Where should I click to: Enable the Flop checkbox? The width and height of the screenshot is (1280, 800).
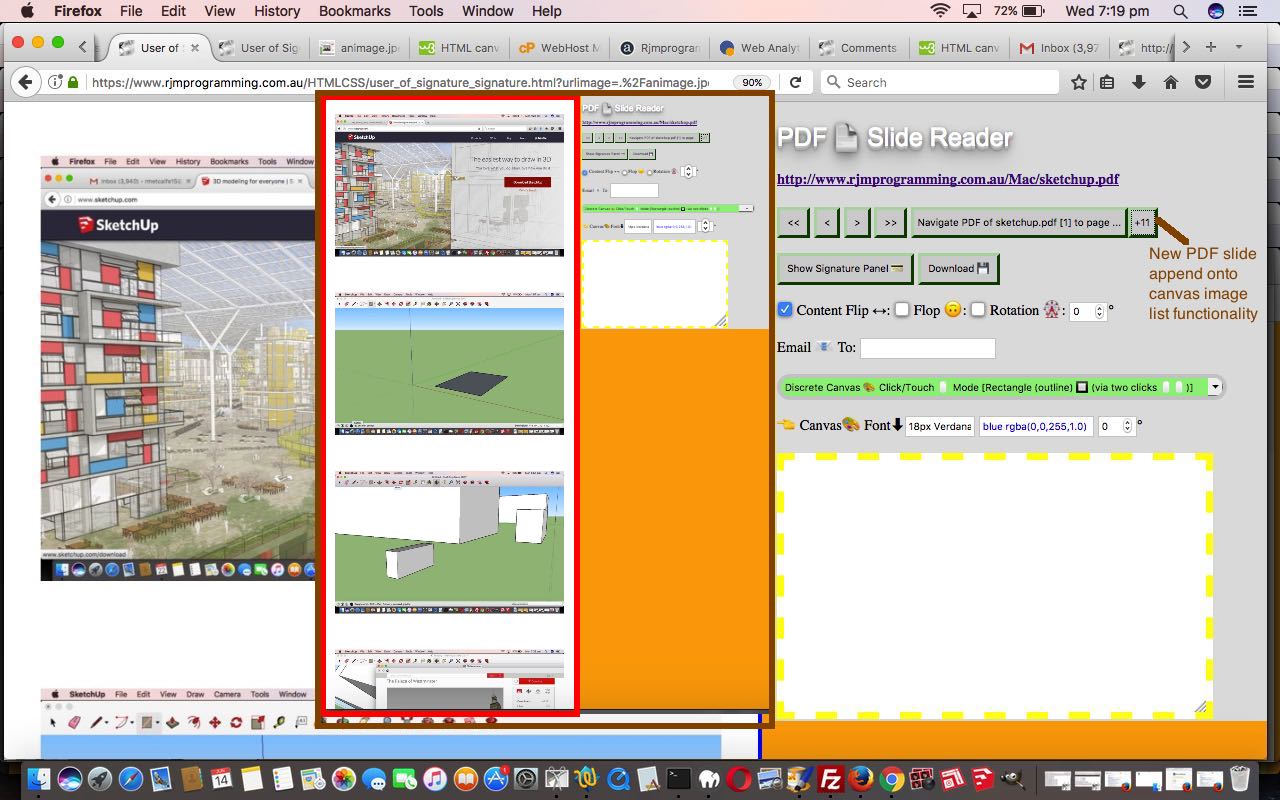[902, 310]
